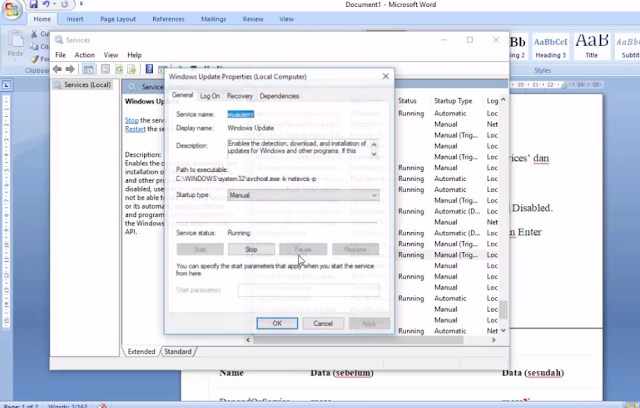Screen dimensions: 640x408
Task: Click the Stop button in properties dialog
Action: [251, 249]
